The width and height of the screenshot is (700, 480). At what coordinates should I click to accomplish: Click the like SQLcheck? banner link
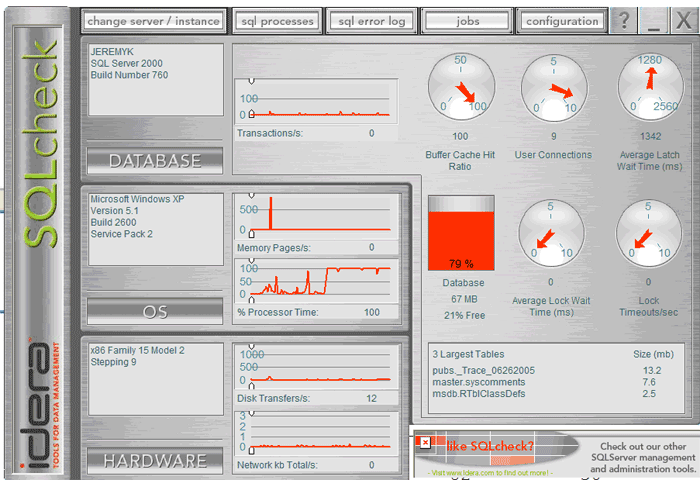490,446
